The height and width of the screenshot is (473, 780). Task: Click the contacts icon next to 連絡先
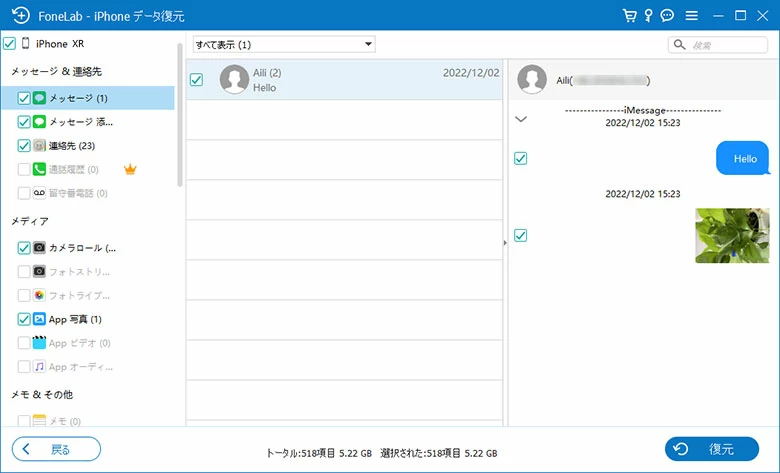click(x=39, y=145)
